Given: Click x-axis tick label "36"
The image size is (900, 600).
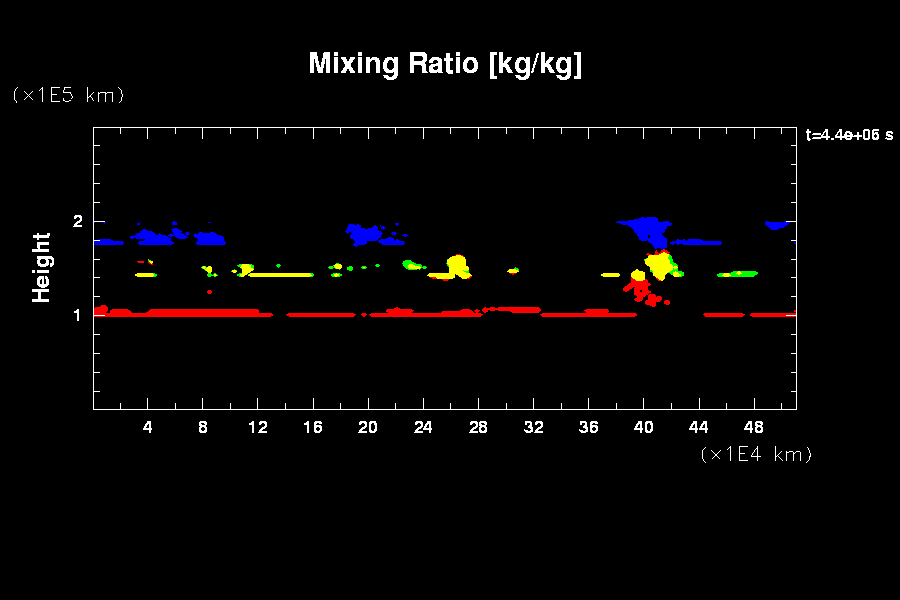Looking at the screenshot, I should click(588, 428).
